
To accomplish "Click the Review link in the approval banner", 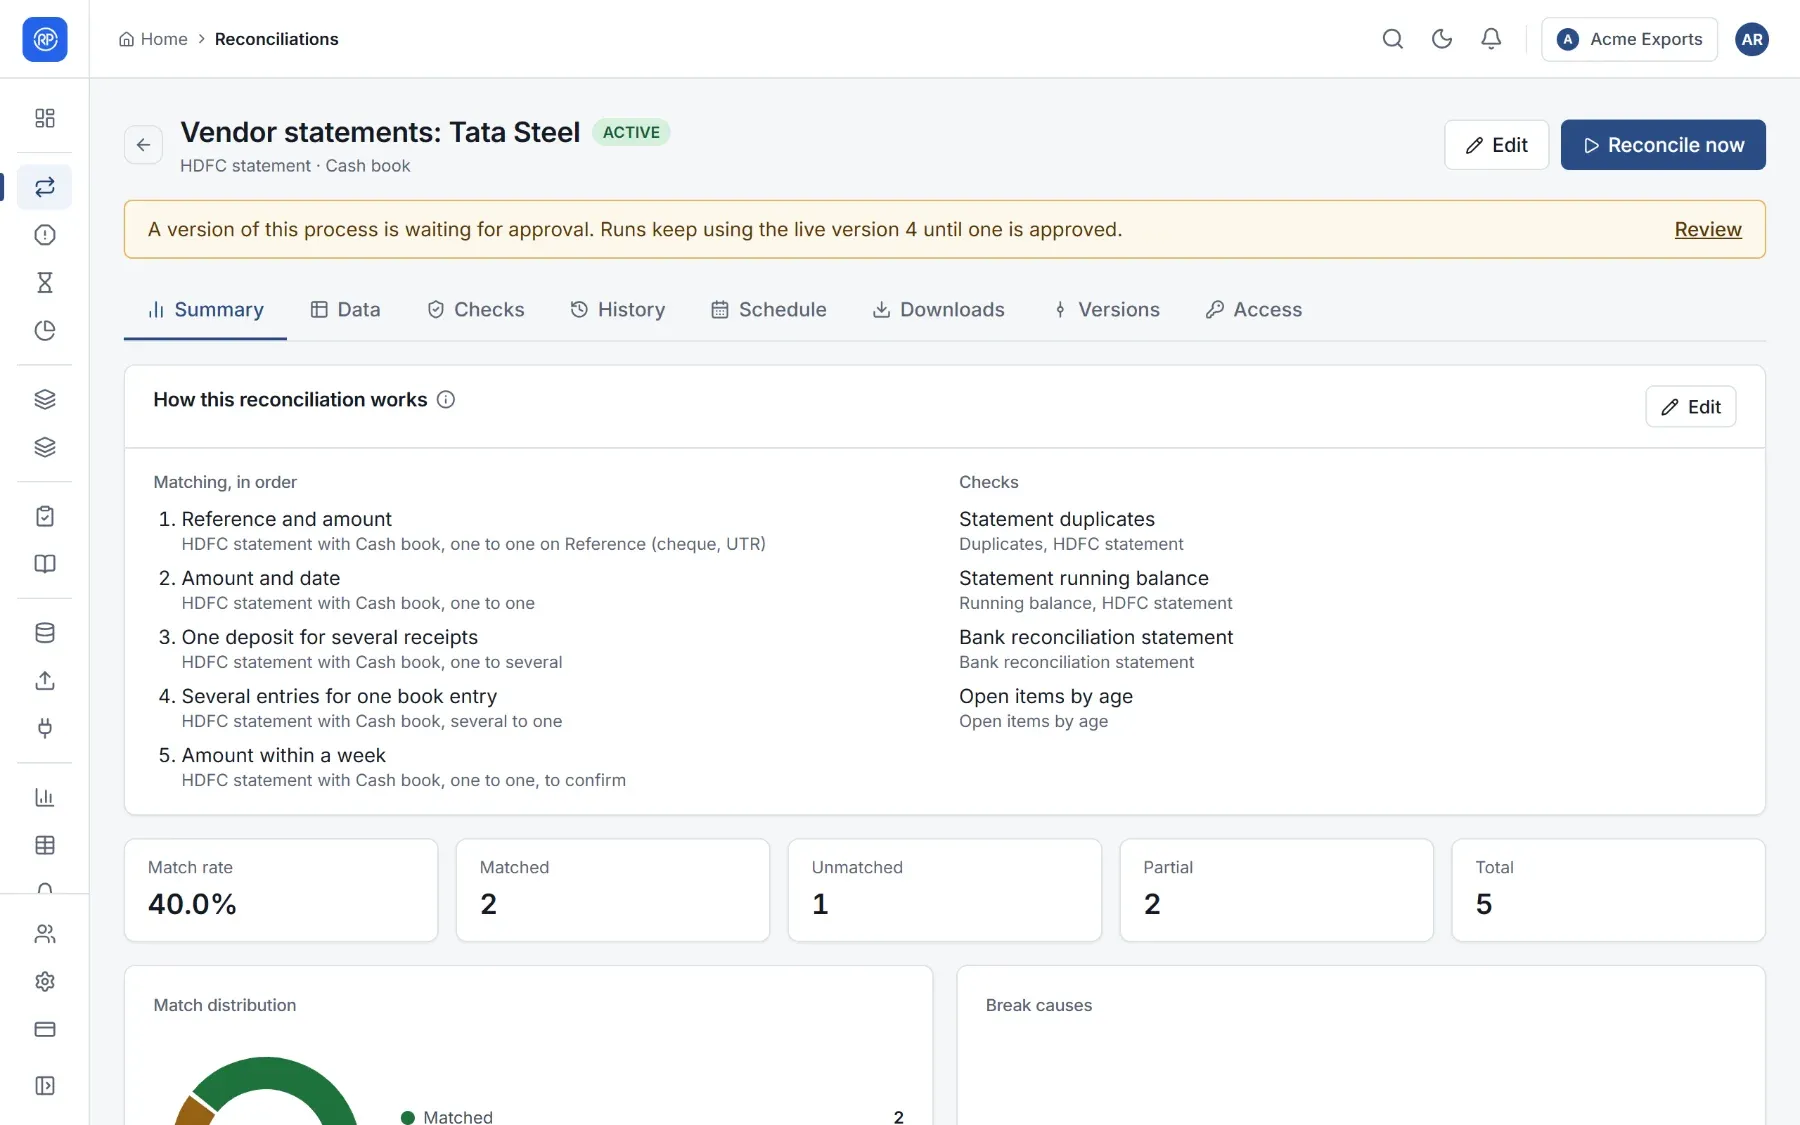I will click(x=1707, y=230).
